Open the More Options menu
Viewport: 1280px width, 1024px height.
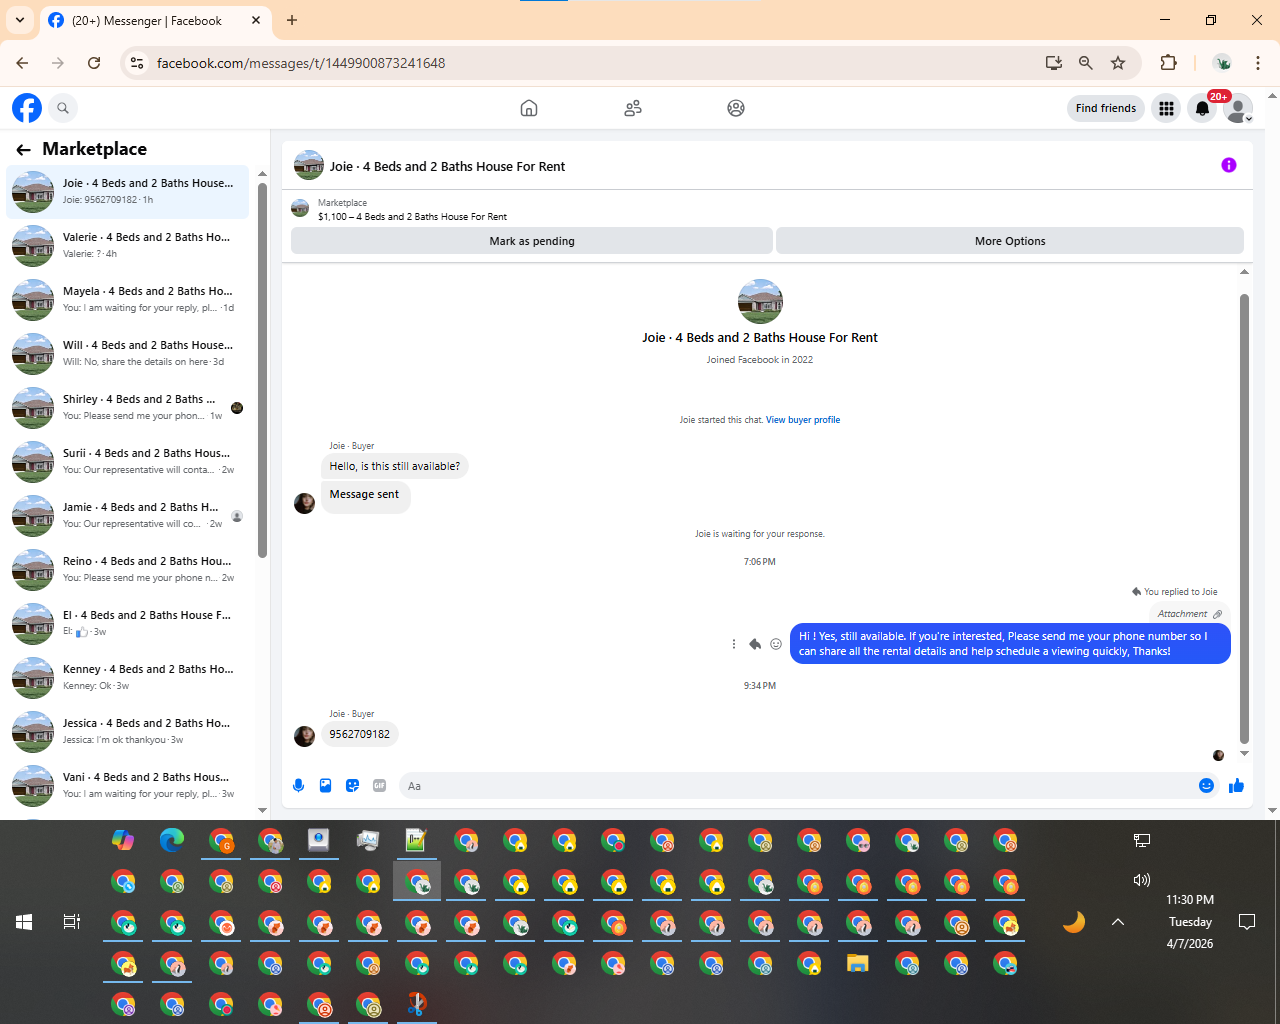click(x=1010, y=241)
